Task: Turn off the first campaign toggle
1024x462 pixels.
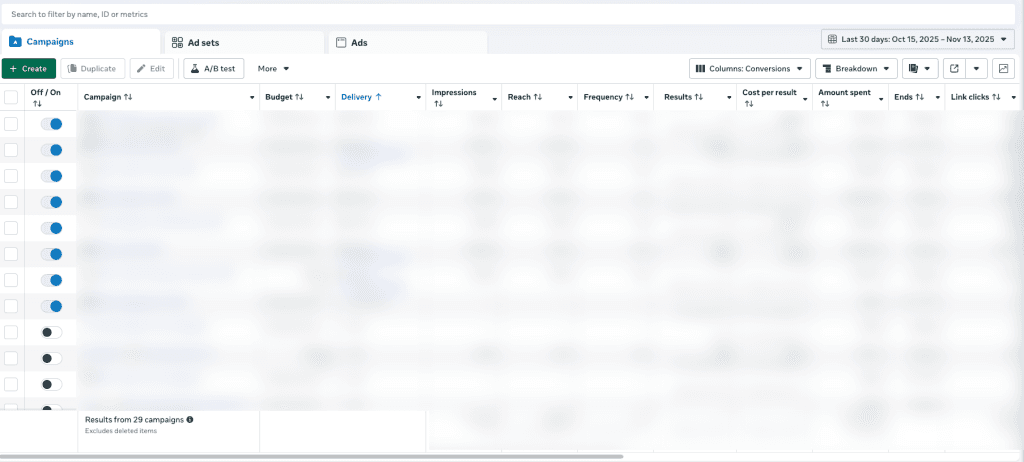Action: [x=51, y=124]
